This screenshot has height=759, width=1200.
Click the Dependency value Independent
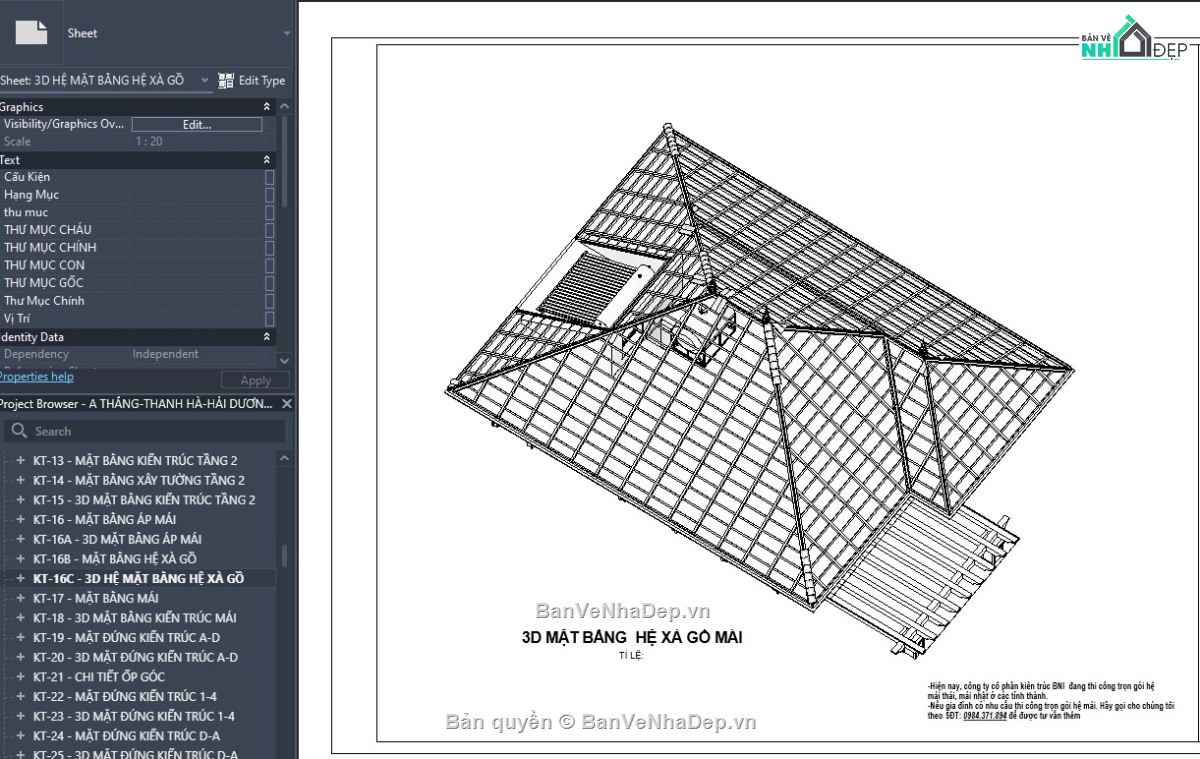tap(166, 354)
